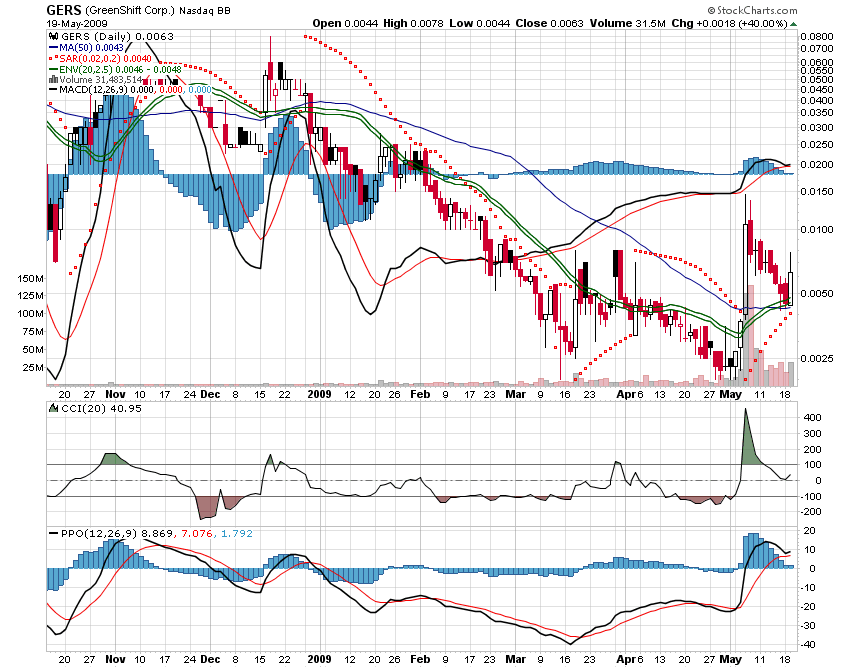Click the (GreenShift Corp.) company name
The height and width of the screenshot is (668, 850).
[x=130, y=10]
